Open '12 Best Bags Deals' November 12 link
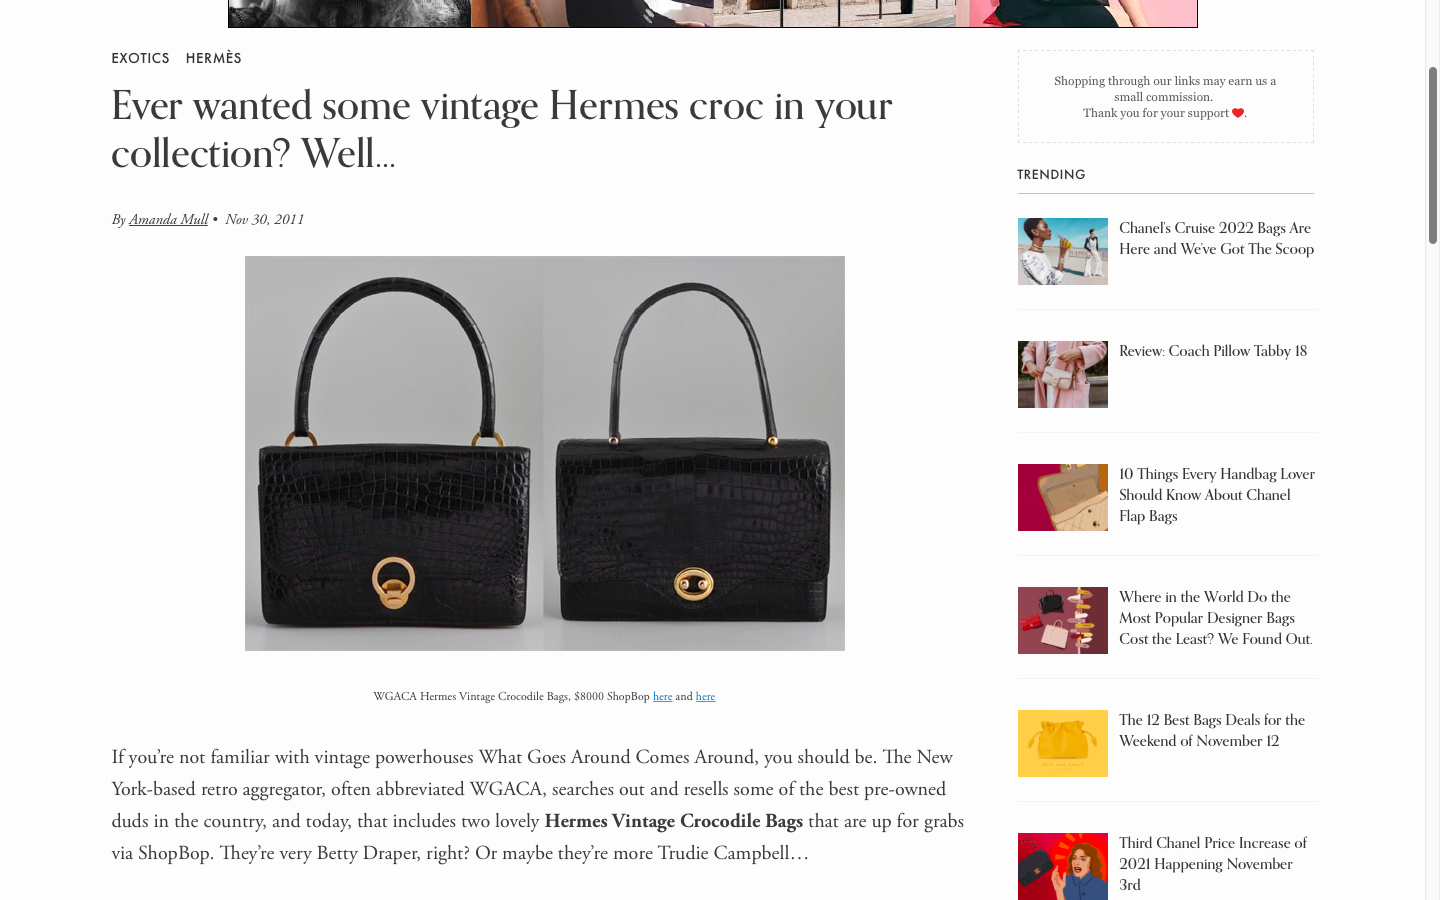 [x=1212, y=731]
